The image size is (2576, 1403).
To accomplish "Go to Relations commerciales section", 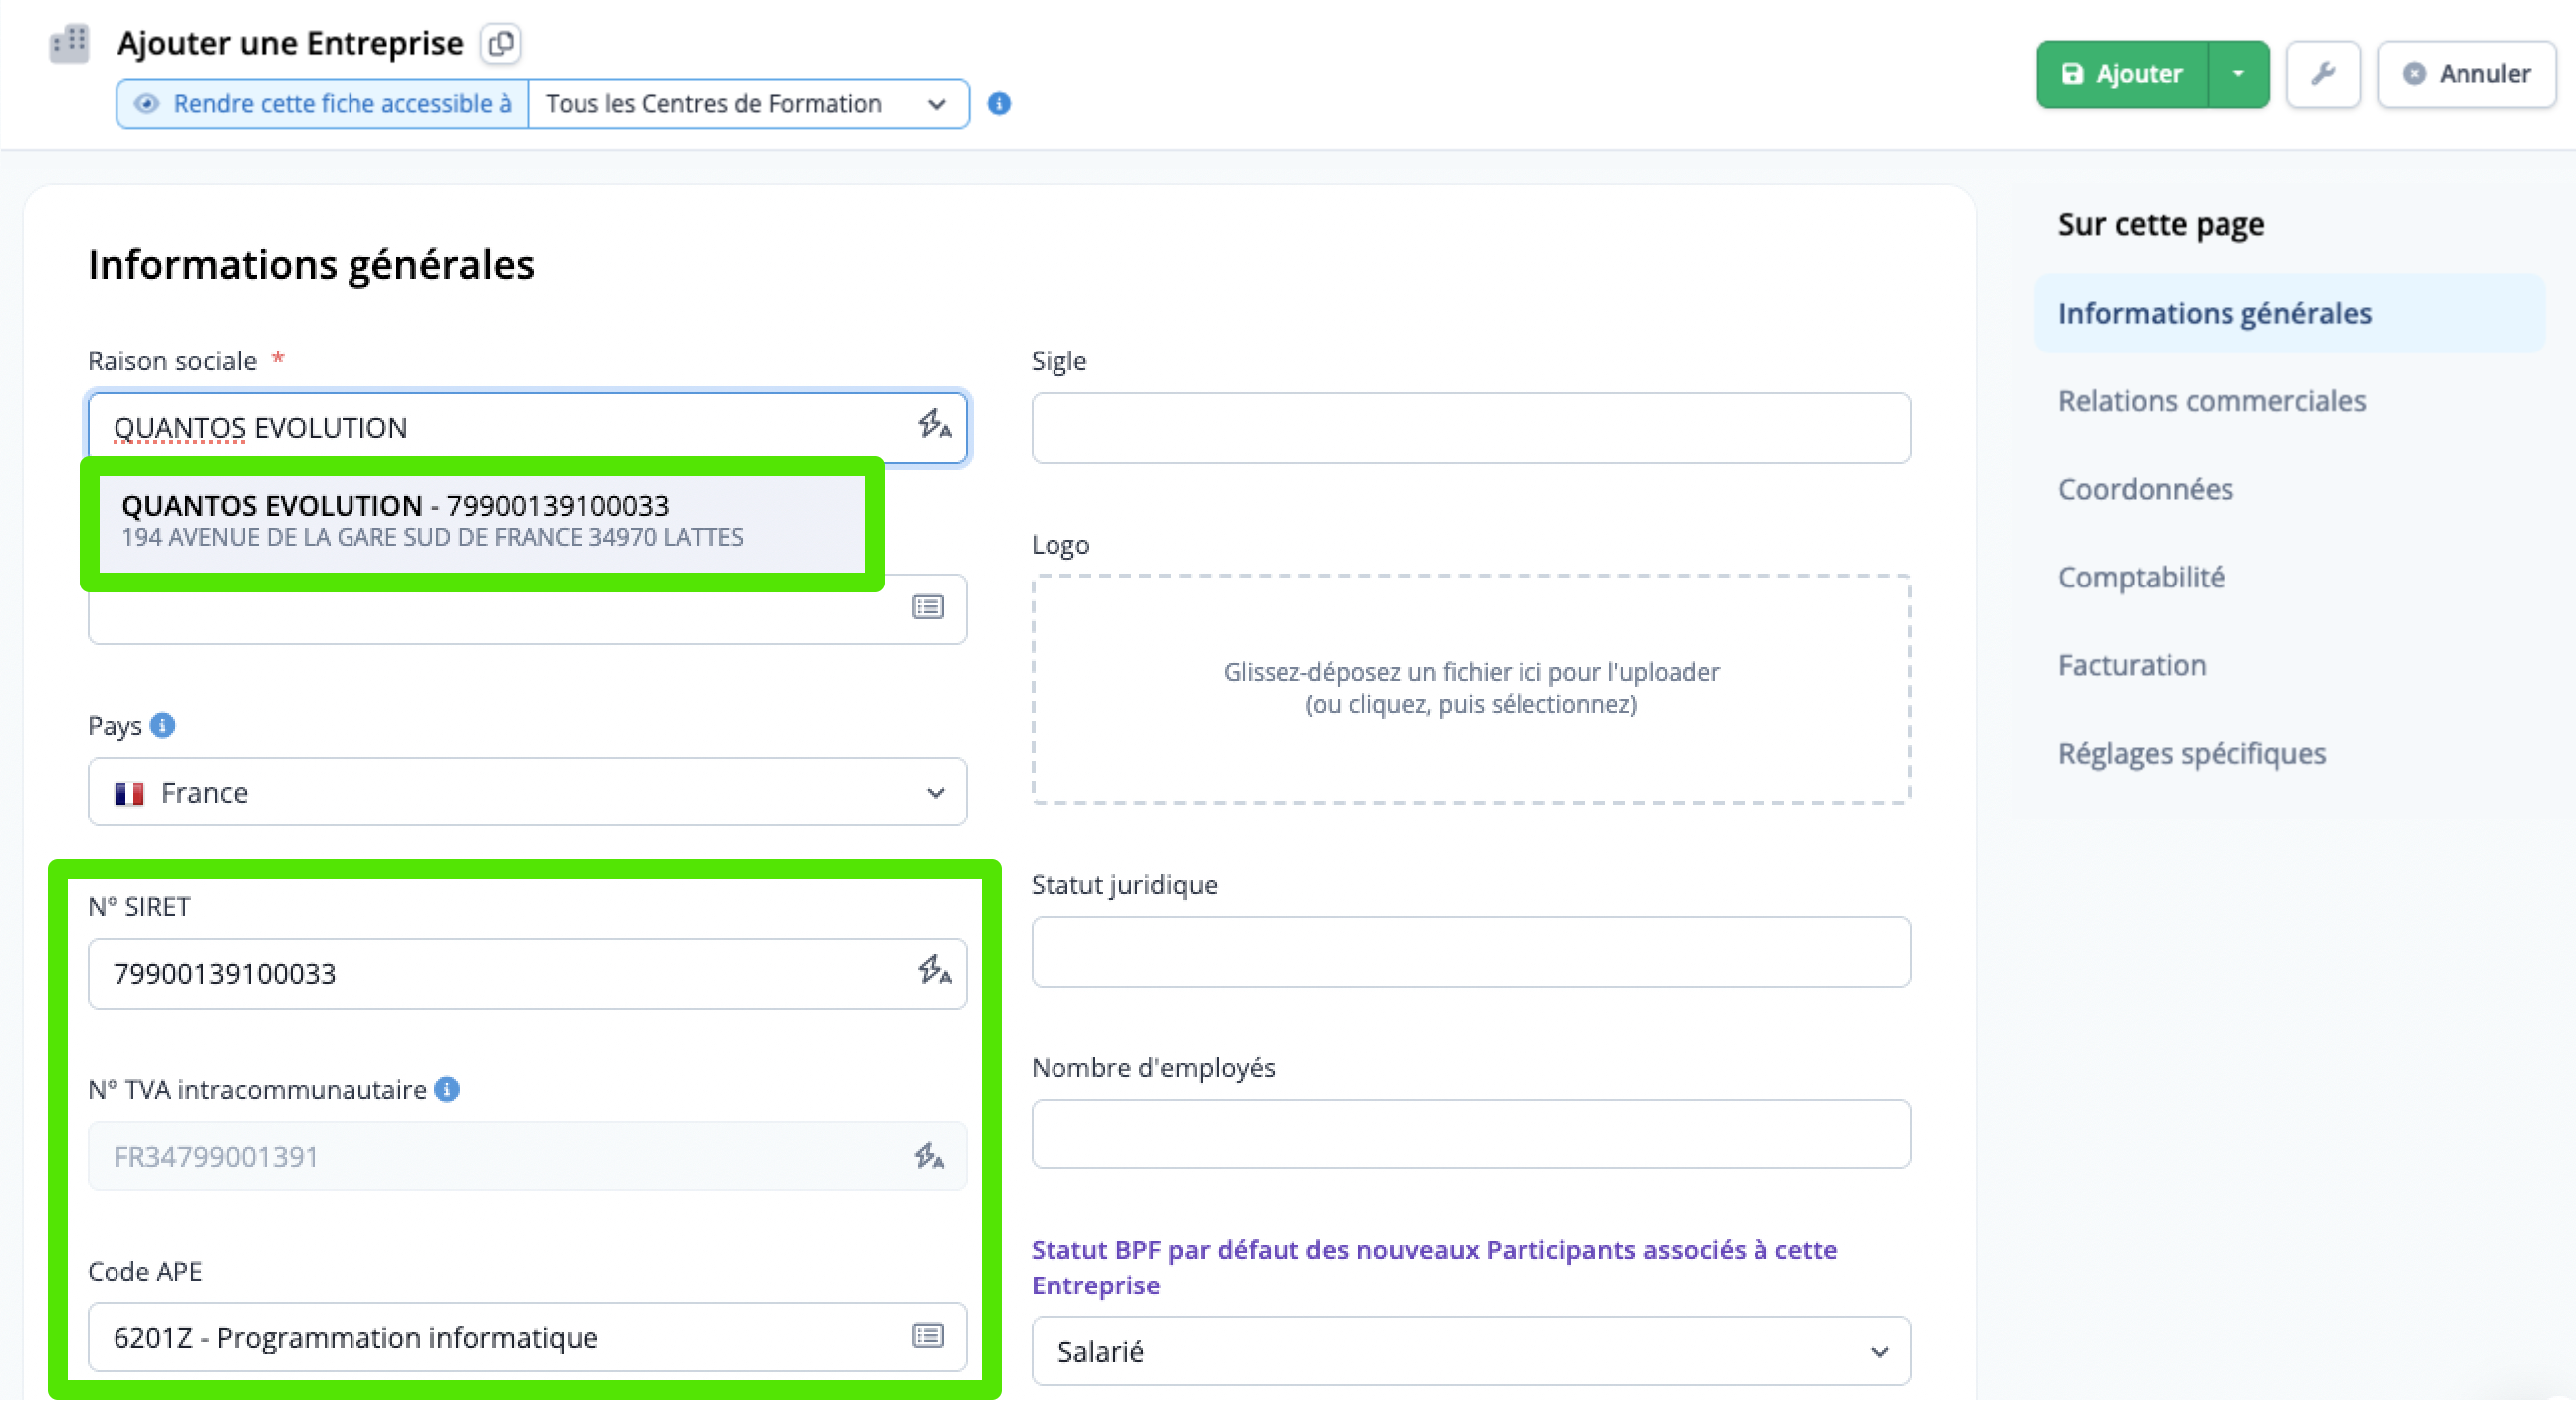I will point(2211,401).
